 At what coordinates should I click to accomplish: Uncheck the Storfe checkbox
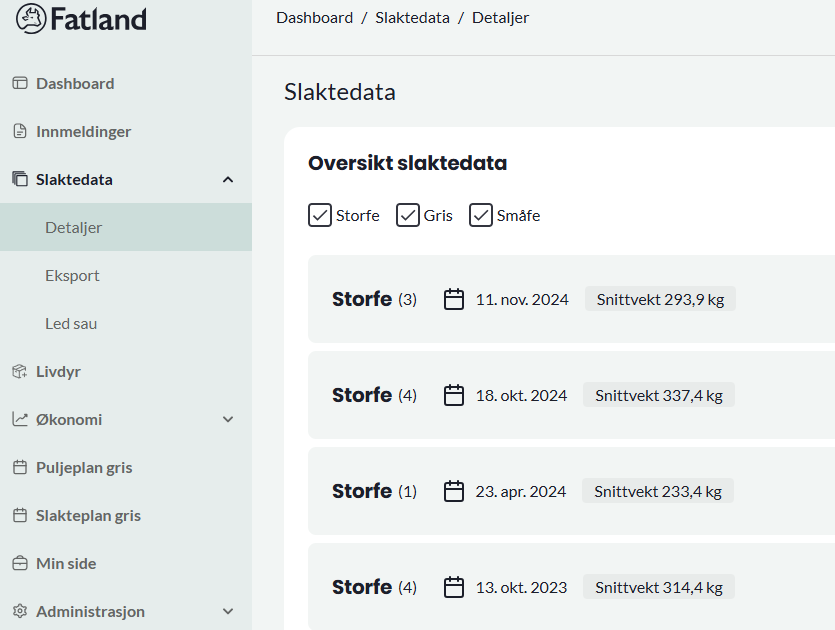coord(320,216)
